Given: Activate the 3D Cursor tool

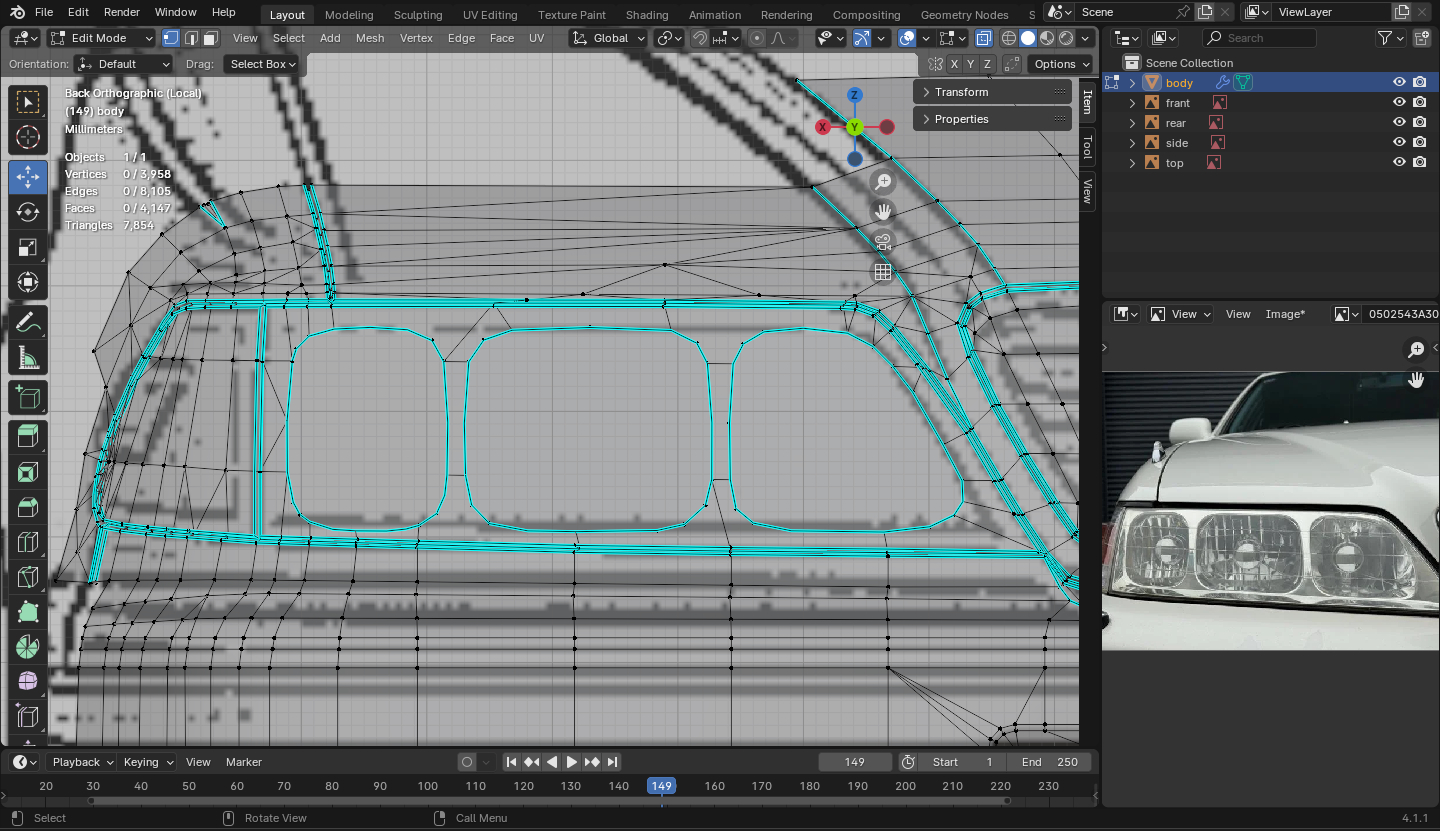Looking at the screenshot, I should pos(28,137).
